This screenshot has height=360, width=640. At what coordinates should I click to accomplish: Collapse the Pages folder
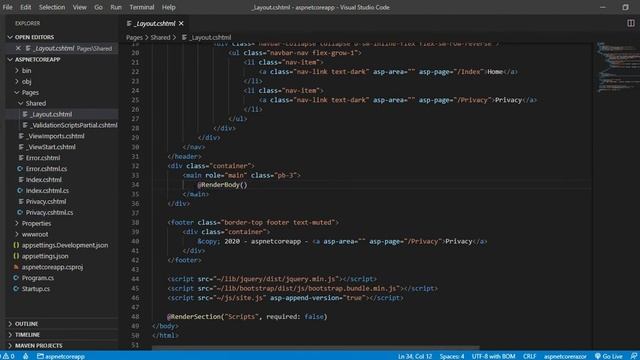[x=30, y=92]
